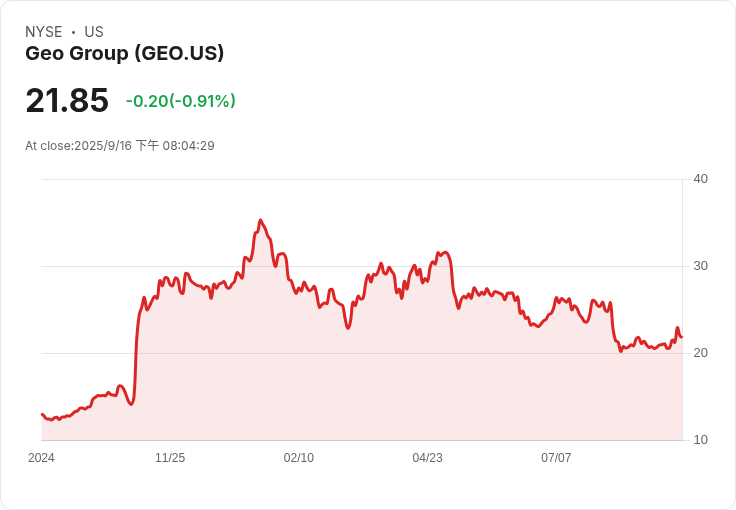The image size is (736, 510).
Task: Click the US market label
Action: pyautogui.click(x=94, y=32)
